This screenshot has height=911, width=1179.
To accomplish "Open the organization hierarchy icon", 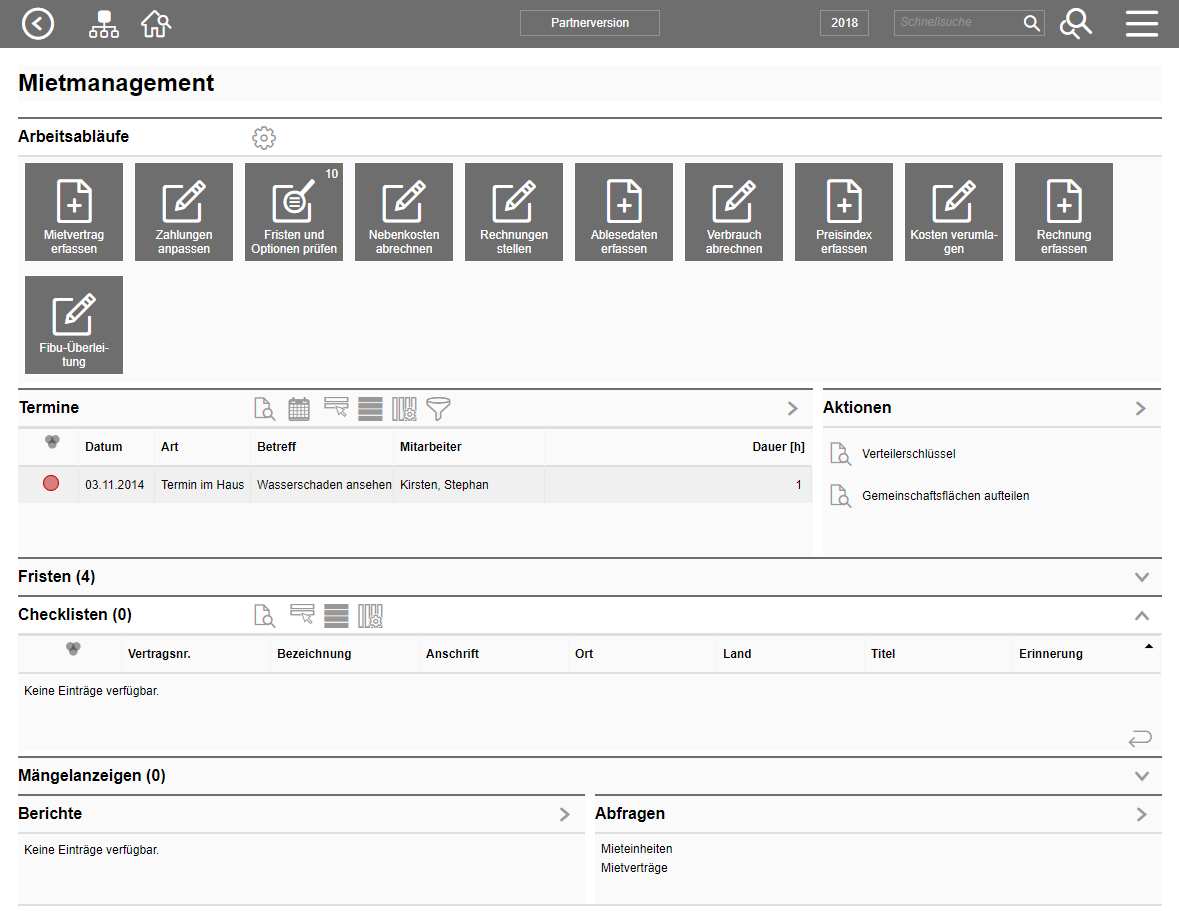I will tap(103, 23).
